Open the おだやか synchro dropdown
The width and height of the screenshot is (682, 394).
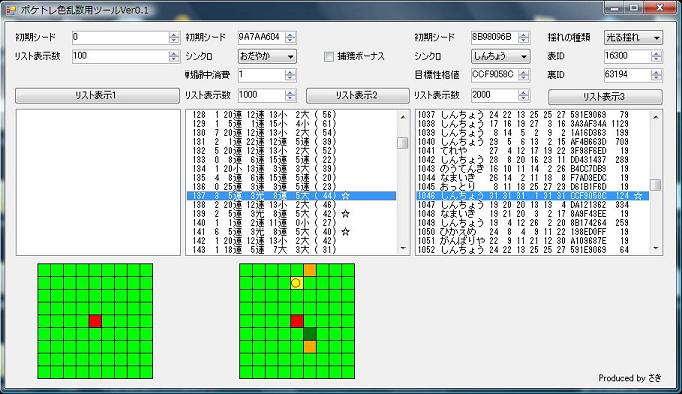pyautogui.click(x=267, y=56)
